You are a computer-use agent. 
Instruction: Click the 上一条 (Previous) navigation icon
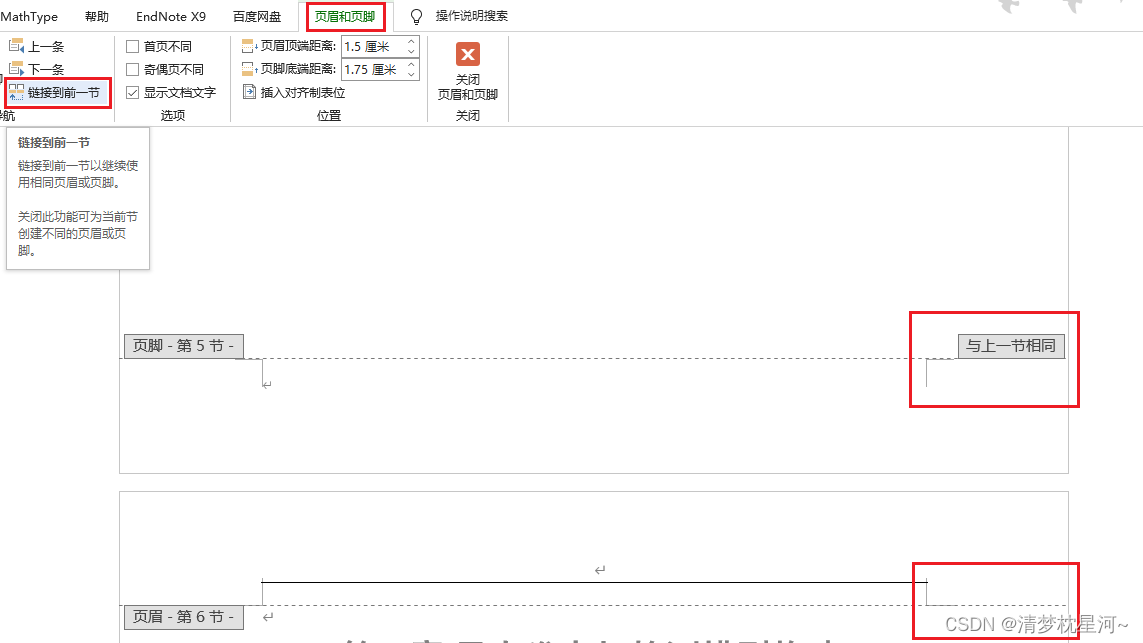(16, 46)
